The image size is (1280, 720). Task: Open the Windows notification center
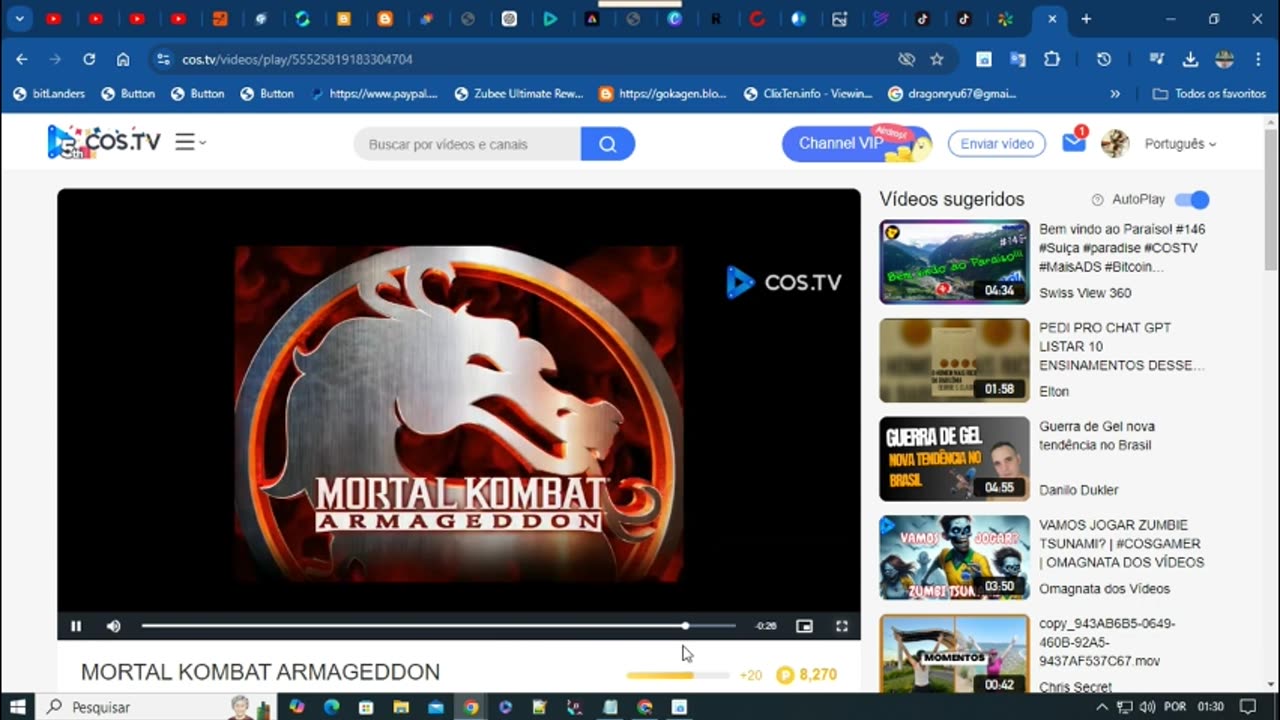pyautogui.click(x=1247, y=707)
